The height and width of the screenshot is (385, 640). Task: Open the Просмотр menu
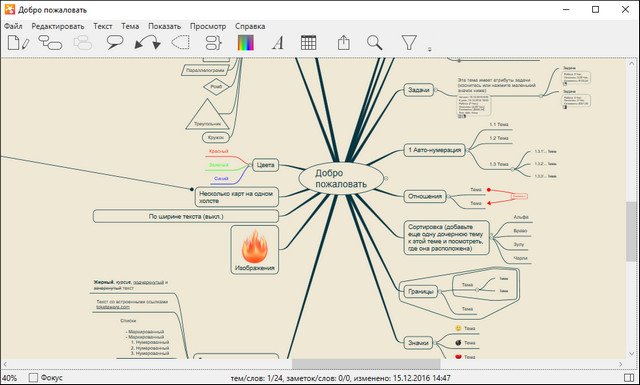pos(208,26)
